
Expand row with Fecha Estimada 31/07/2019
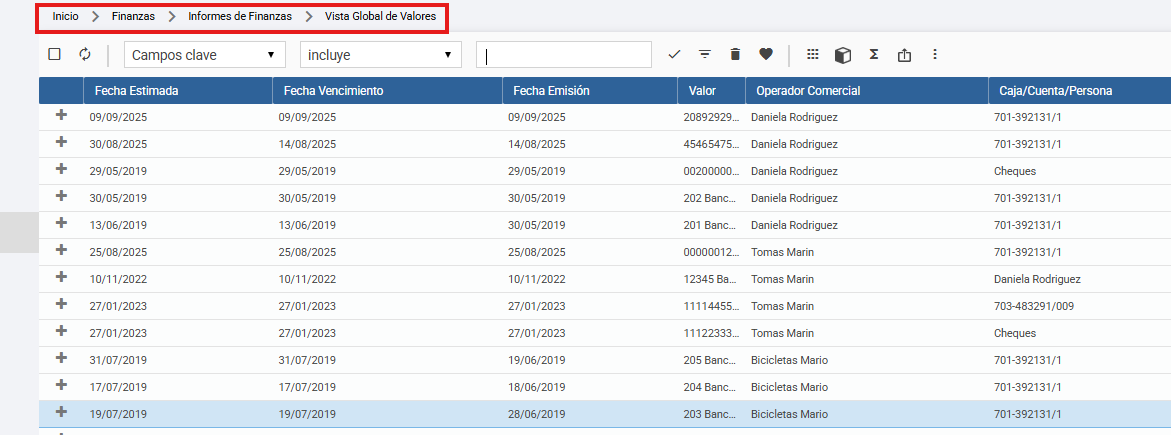pyautogui.click(x=61, y=358)
